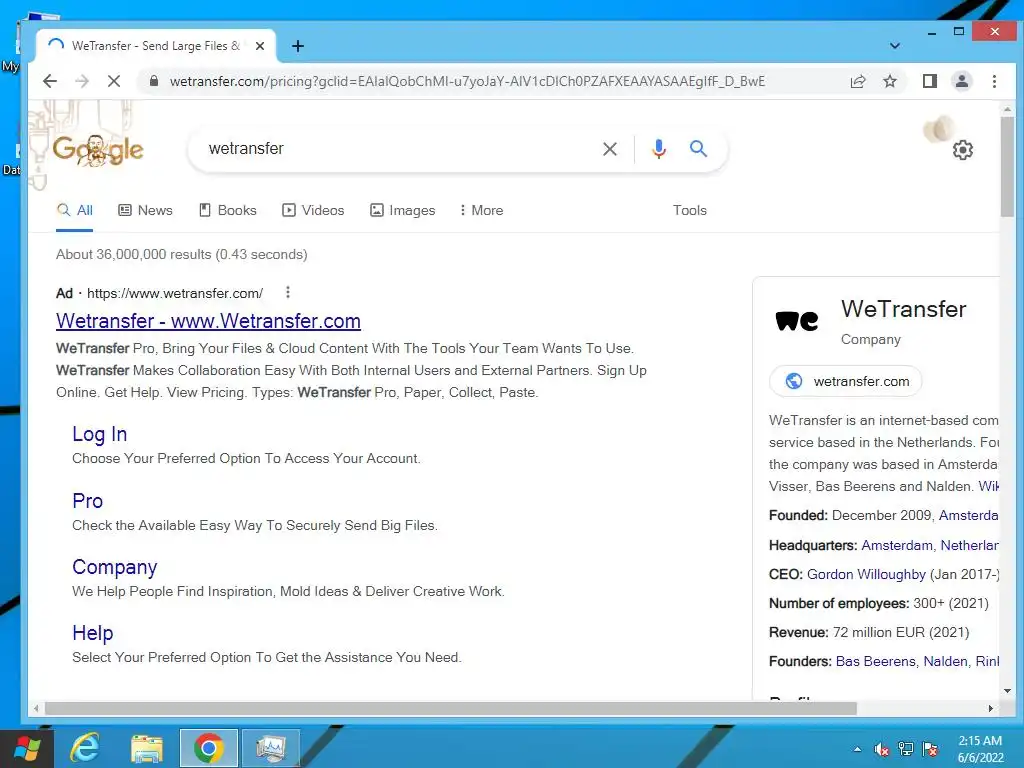The width and height of the screenshot is (1024, 768).
Task: Open the Nalden founder link
Action: pos(945,661)
